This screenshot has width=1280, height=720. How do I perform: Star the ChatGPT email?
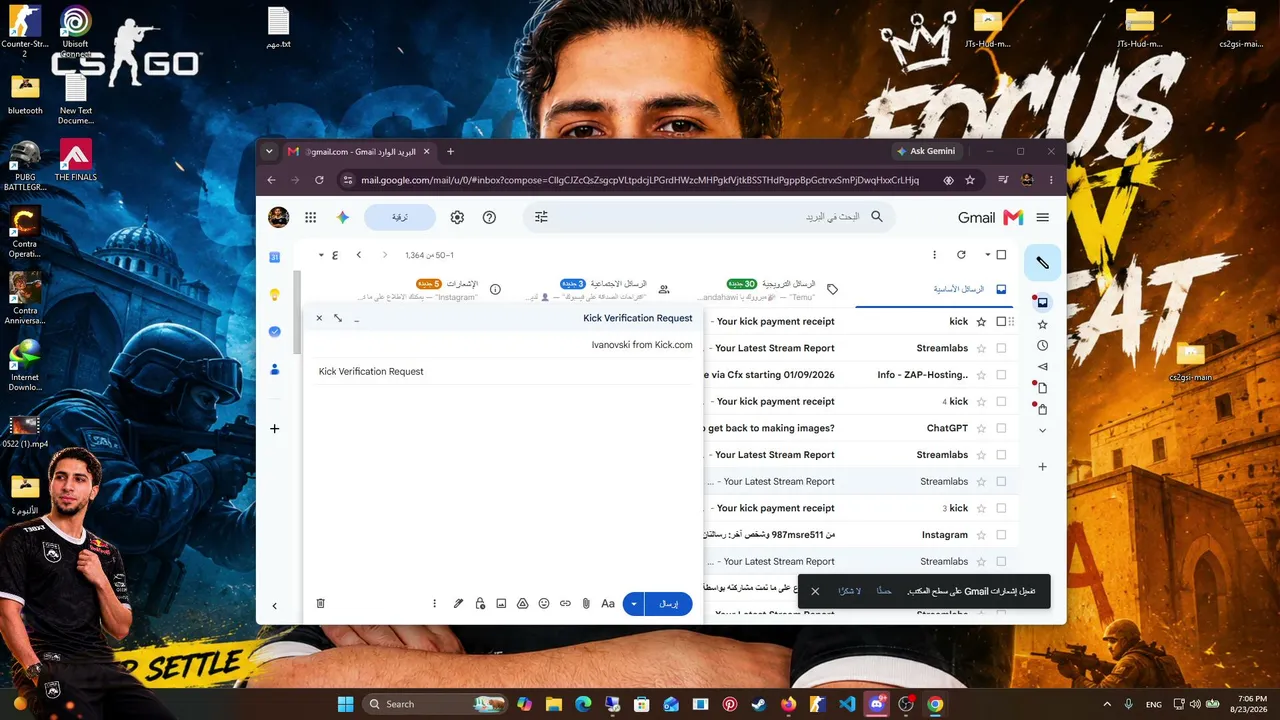click(981, 428)
